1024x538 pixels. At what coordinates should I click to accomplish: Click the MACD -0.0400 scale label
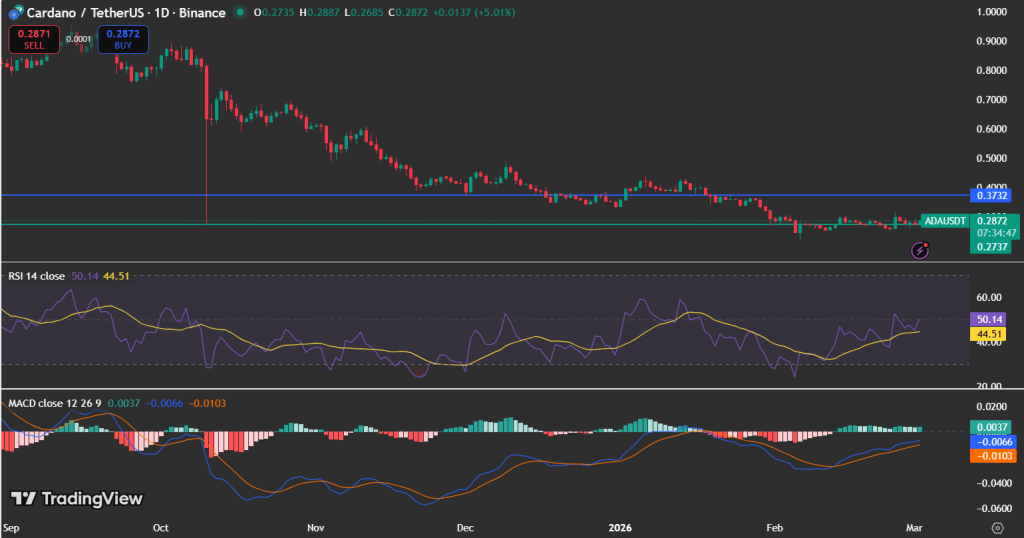tap(994, 483)
